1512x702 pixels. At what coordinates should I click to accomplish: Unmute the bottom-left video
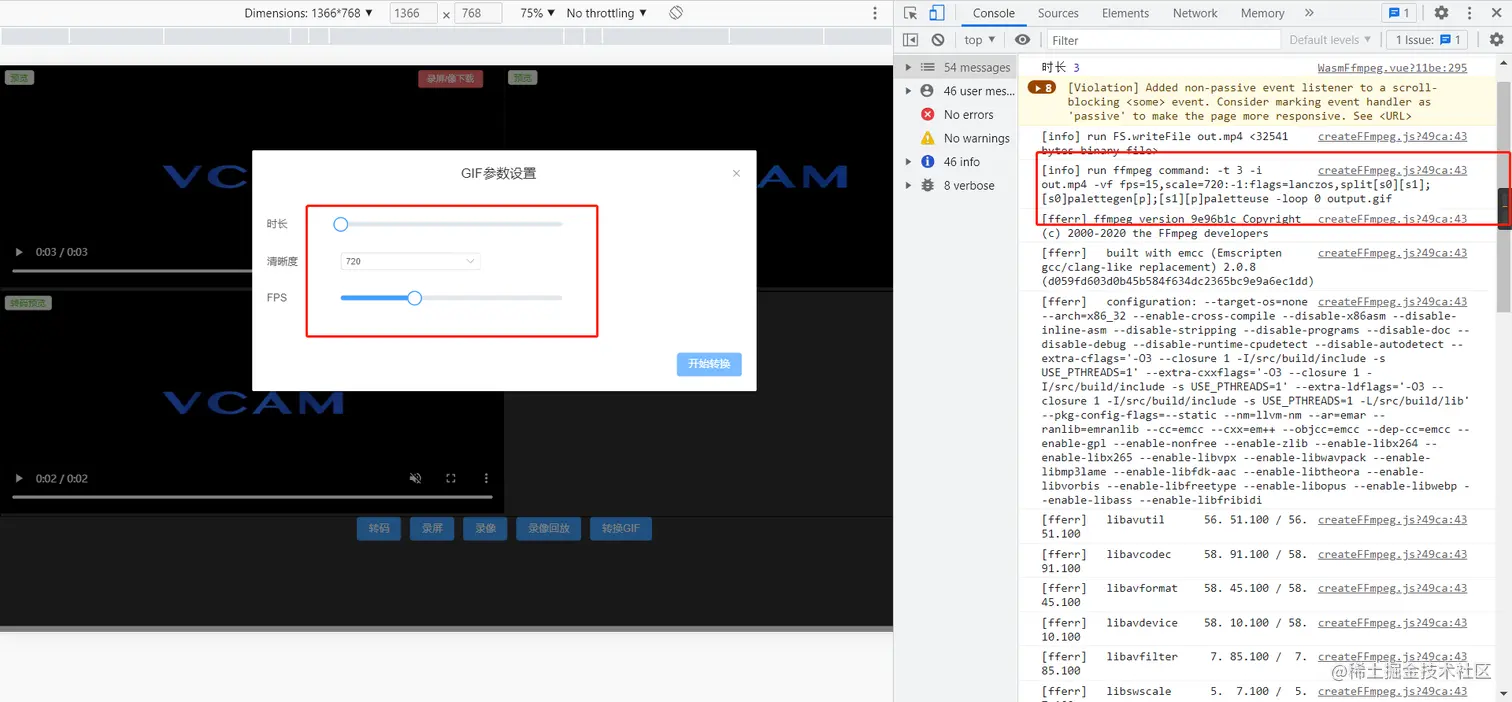415,478
